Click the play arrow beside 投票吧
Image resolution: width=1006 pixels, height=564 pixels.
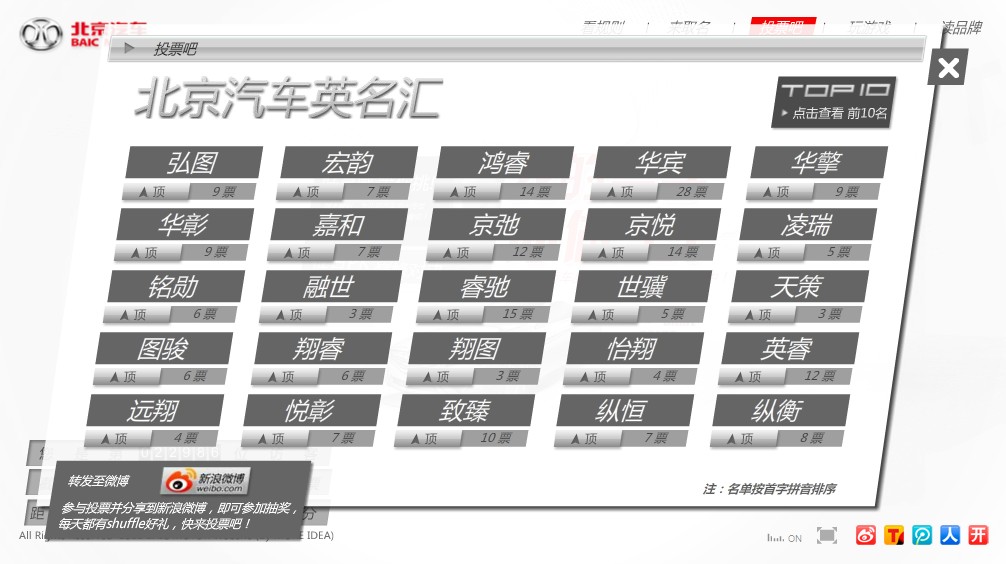[129, 47]
